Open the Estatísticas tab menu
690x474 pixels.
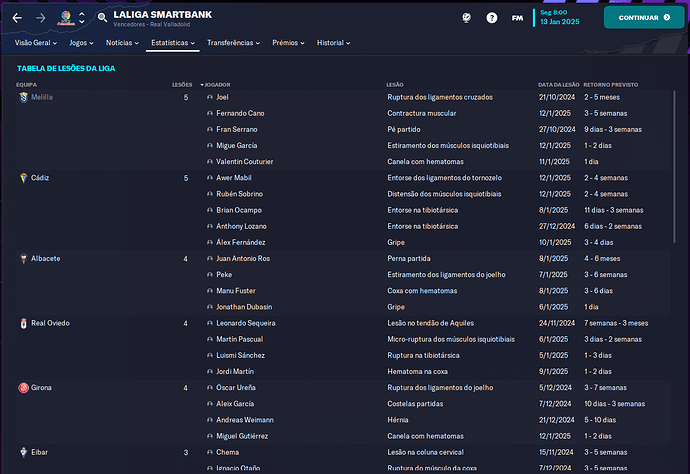[x=173, y=43]
